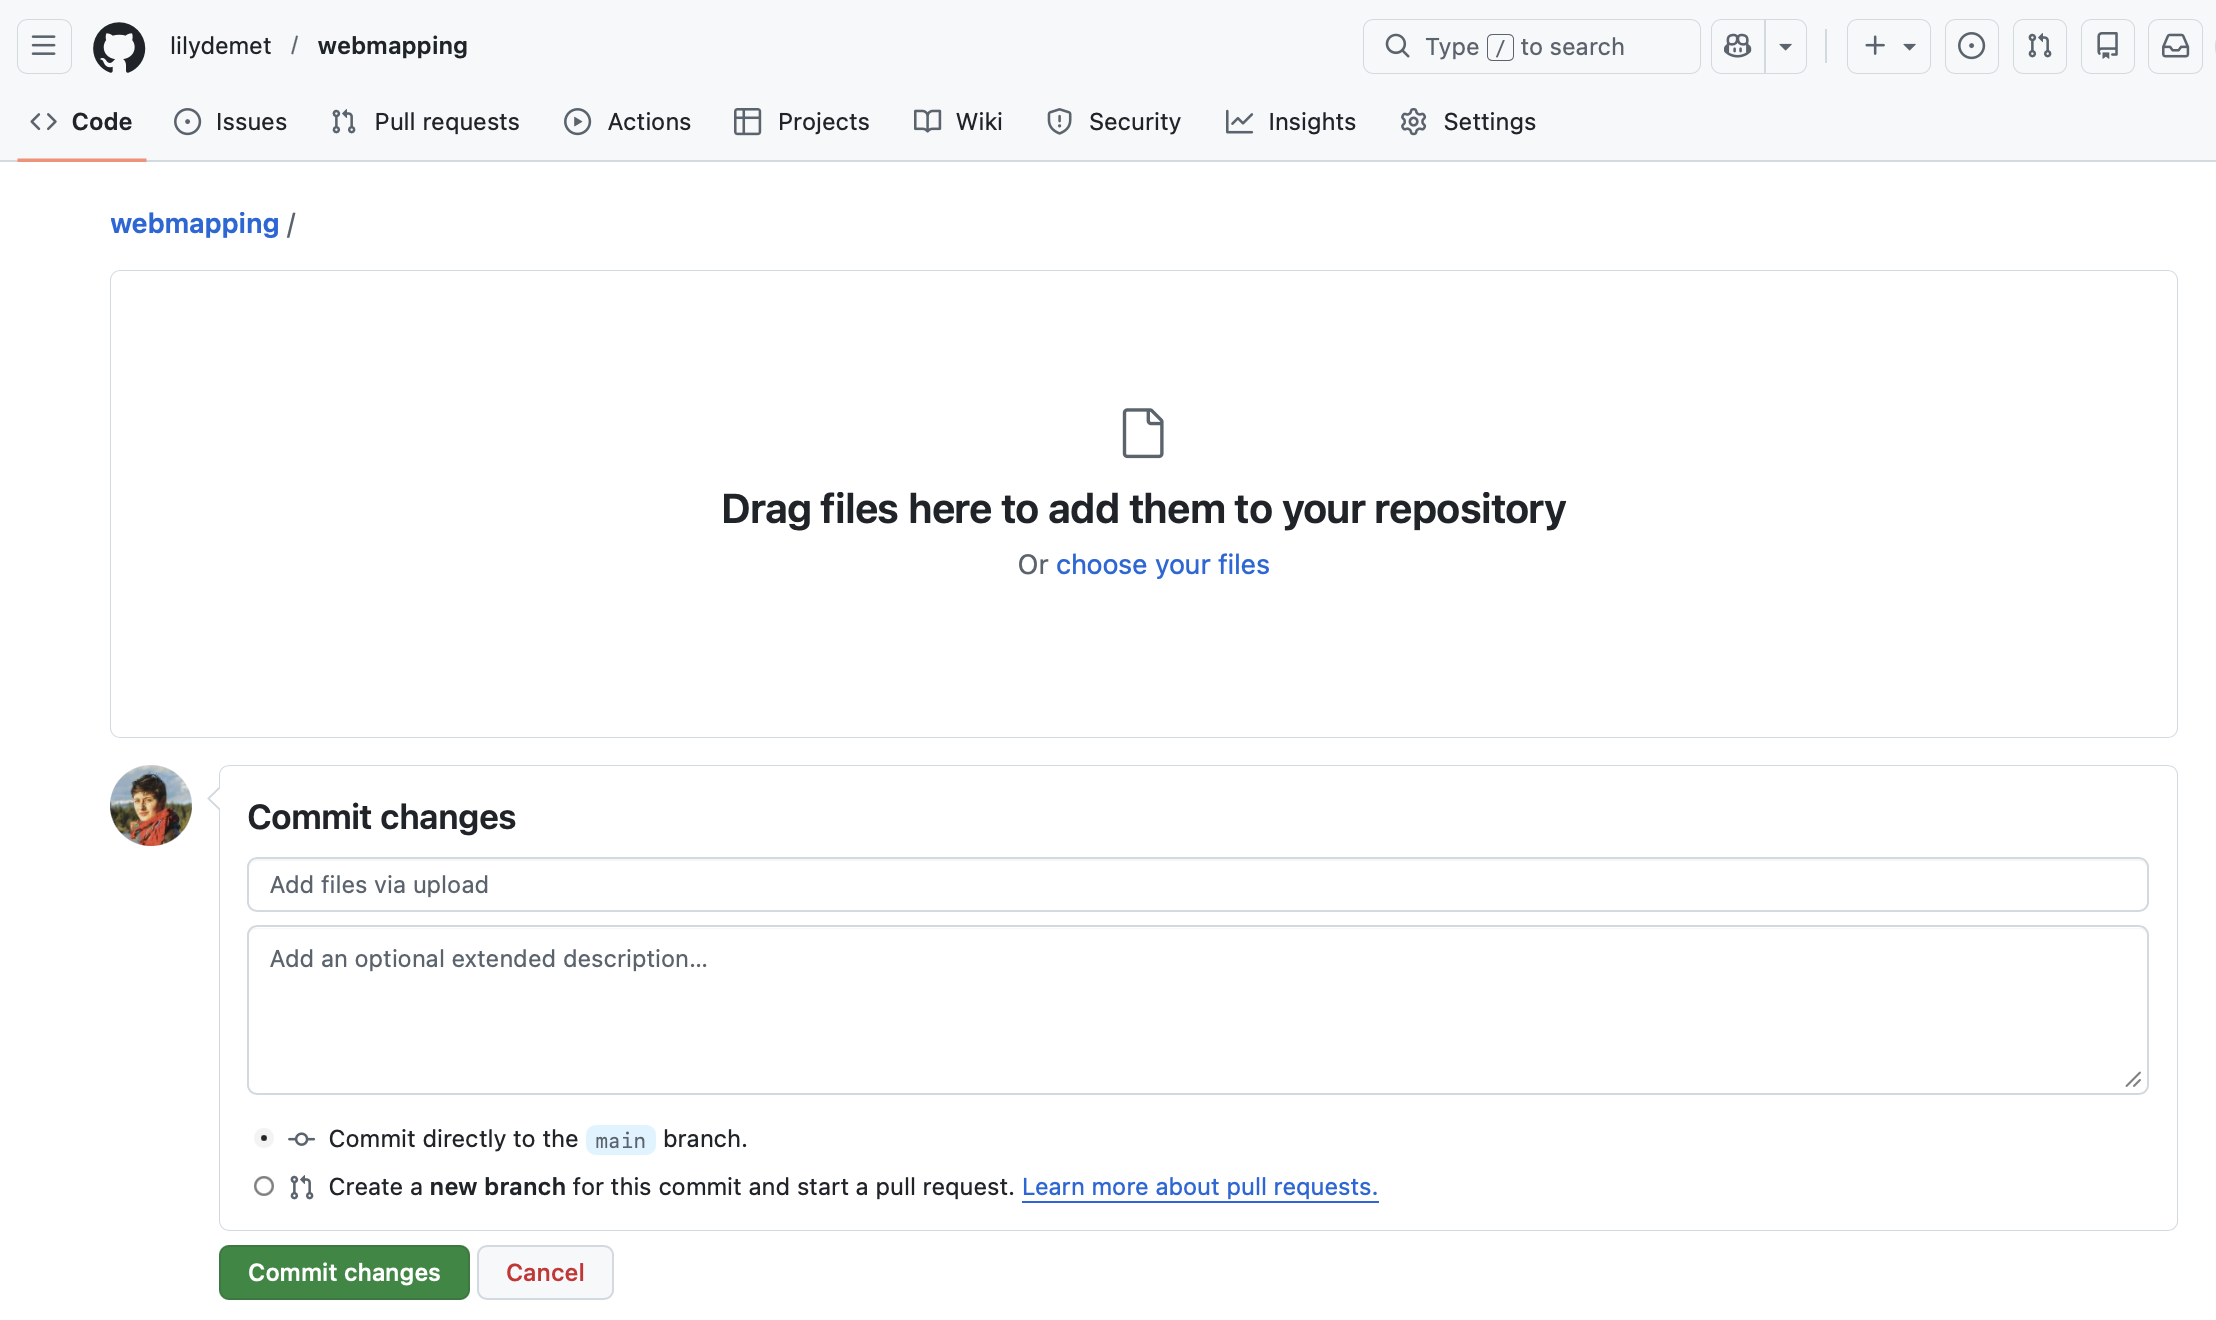Open the Settings tab
Viewport: 2216px width, 1320px height.
click(1468, 122)
